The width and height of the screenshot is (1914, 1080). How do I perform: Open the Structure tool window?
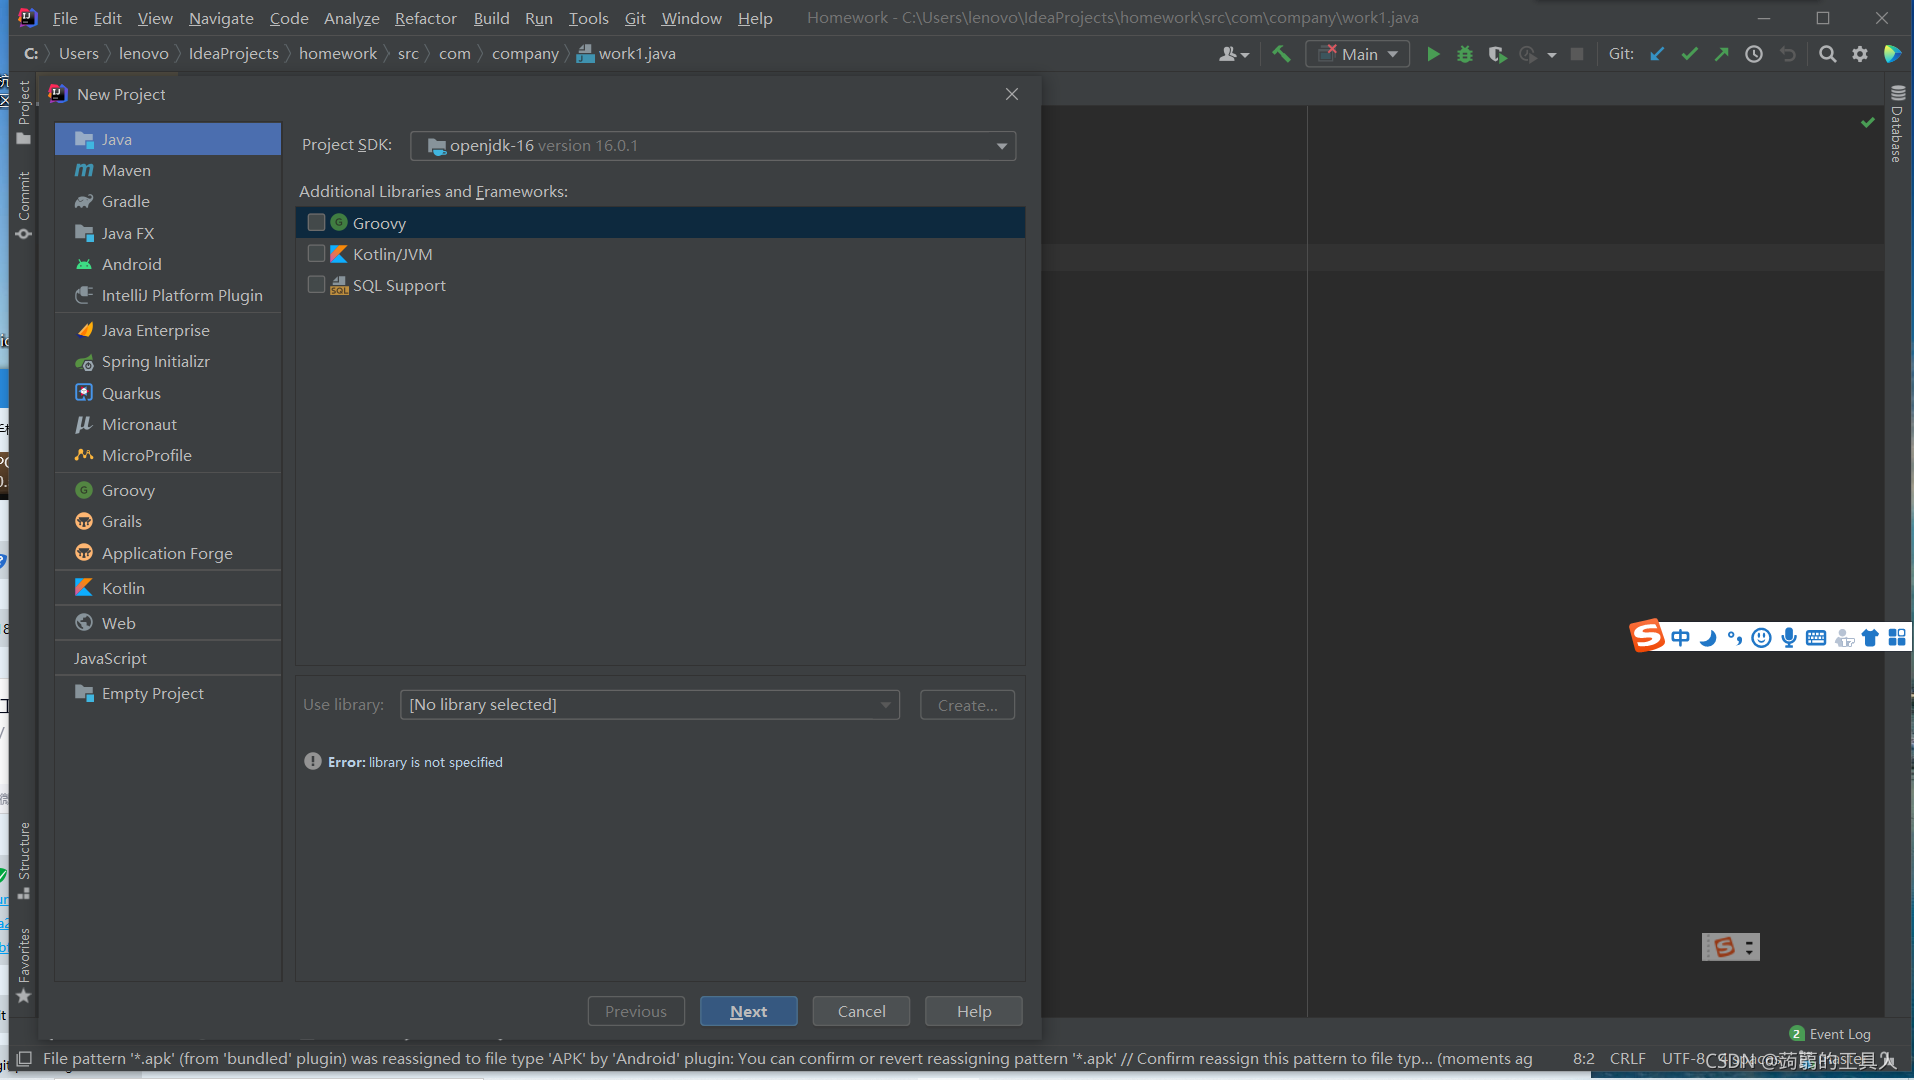(x=24, y=860)
